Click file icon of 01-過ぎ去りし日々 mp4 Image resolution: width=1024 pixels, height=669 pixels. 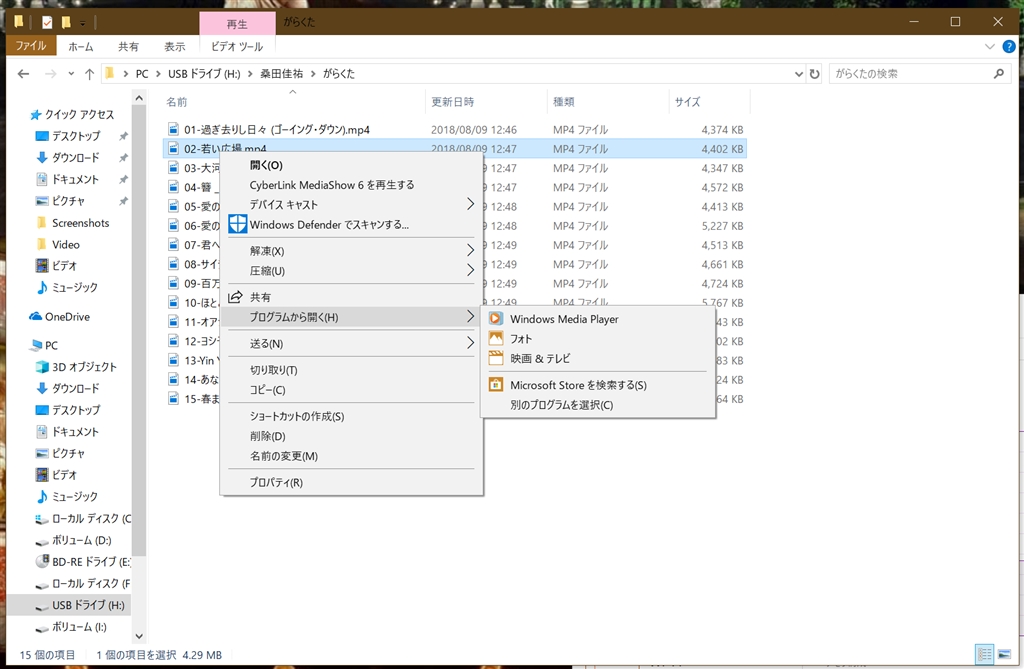pos(173,129)
